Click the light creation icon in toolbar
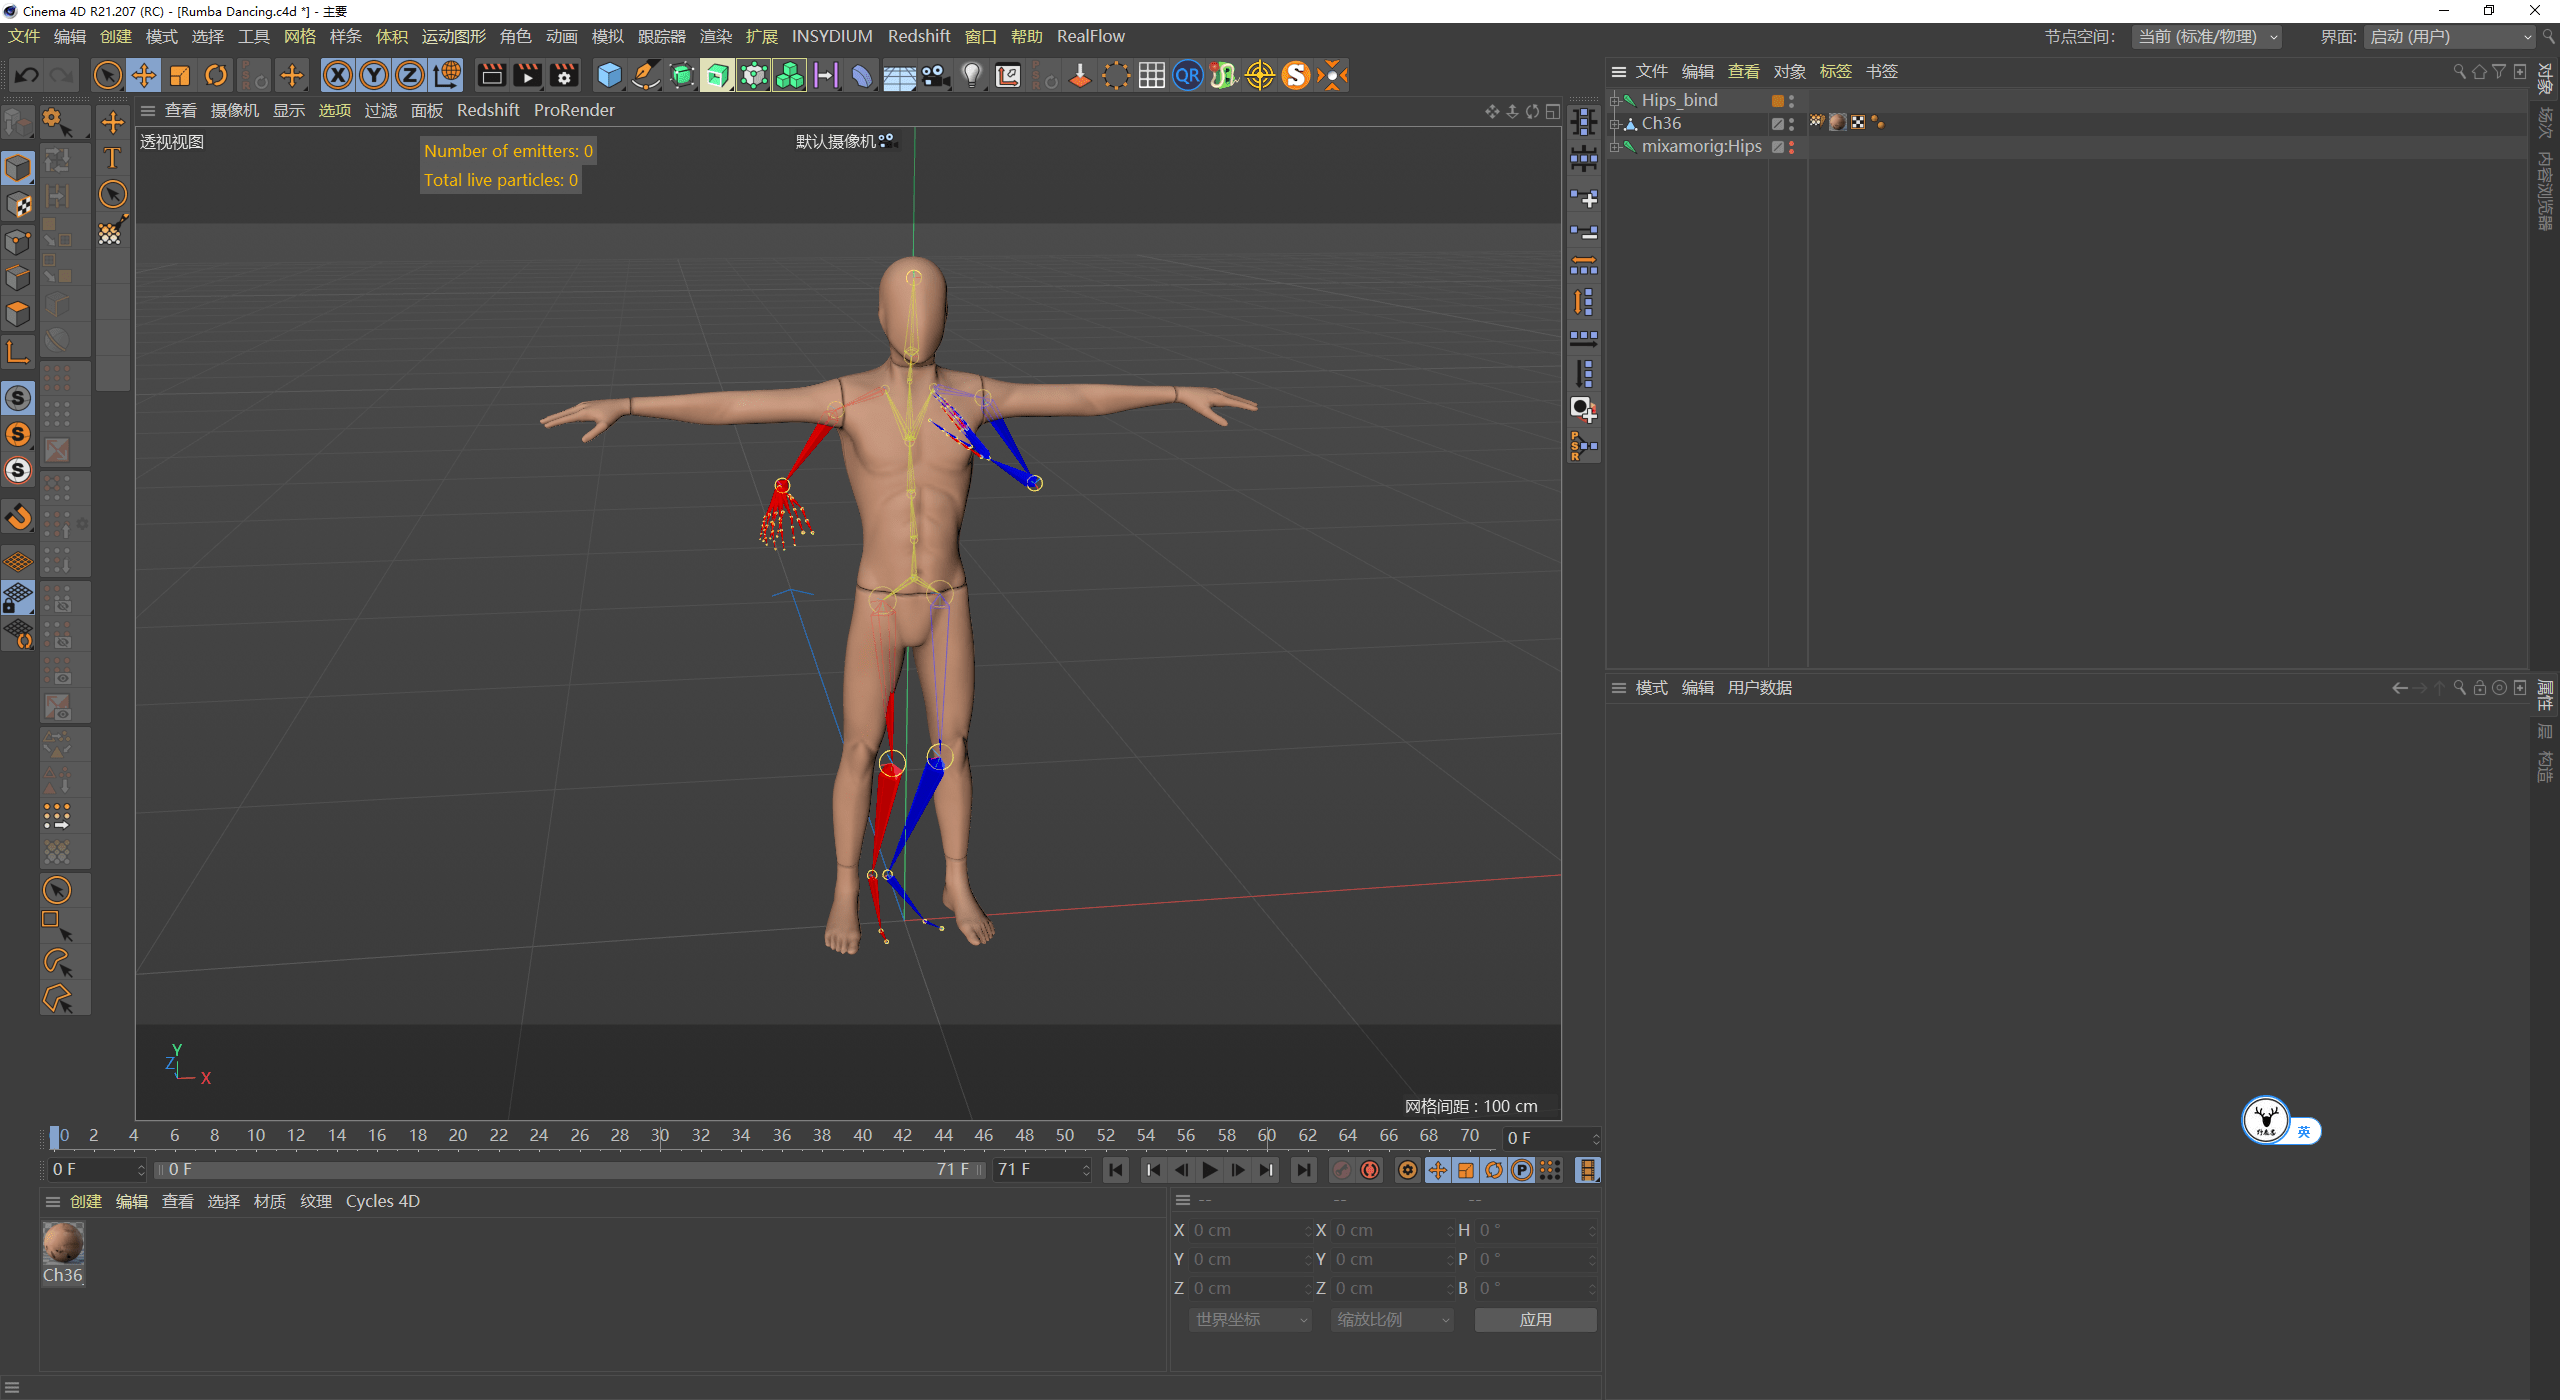This screenshot has height=1400, width=2560. tap(971, 75)
